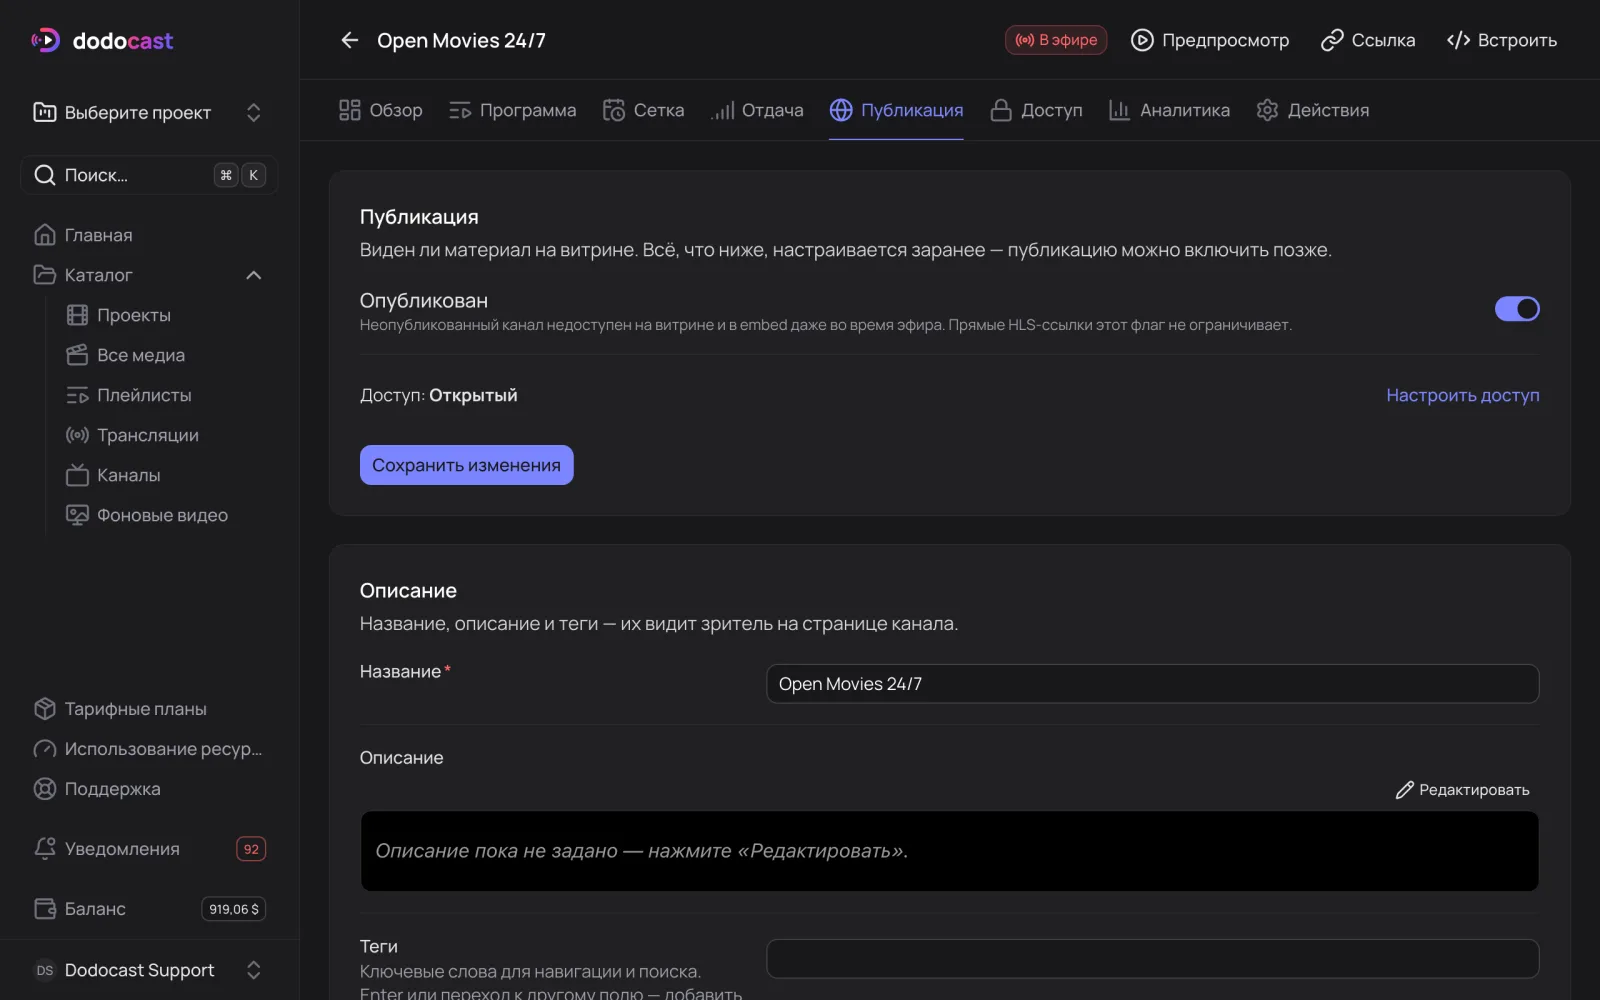Click the Сохранить изменения button

click(x=467, y=465)
